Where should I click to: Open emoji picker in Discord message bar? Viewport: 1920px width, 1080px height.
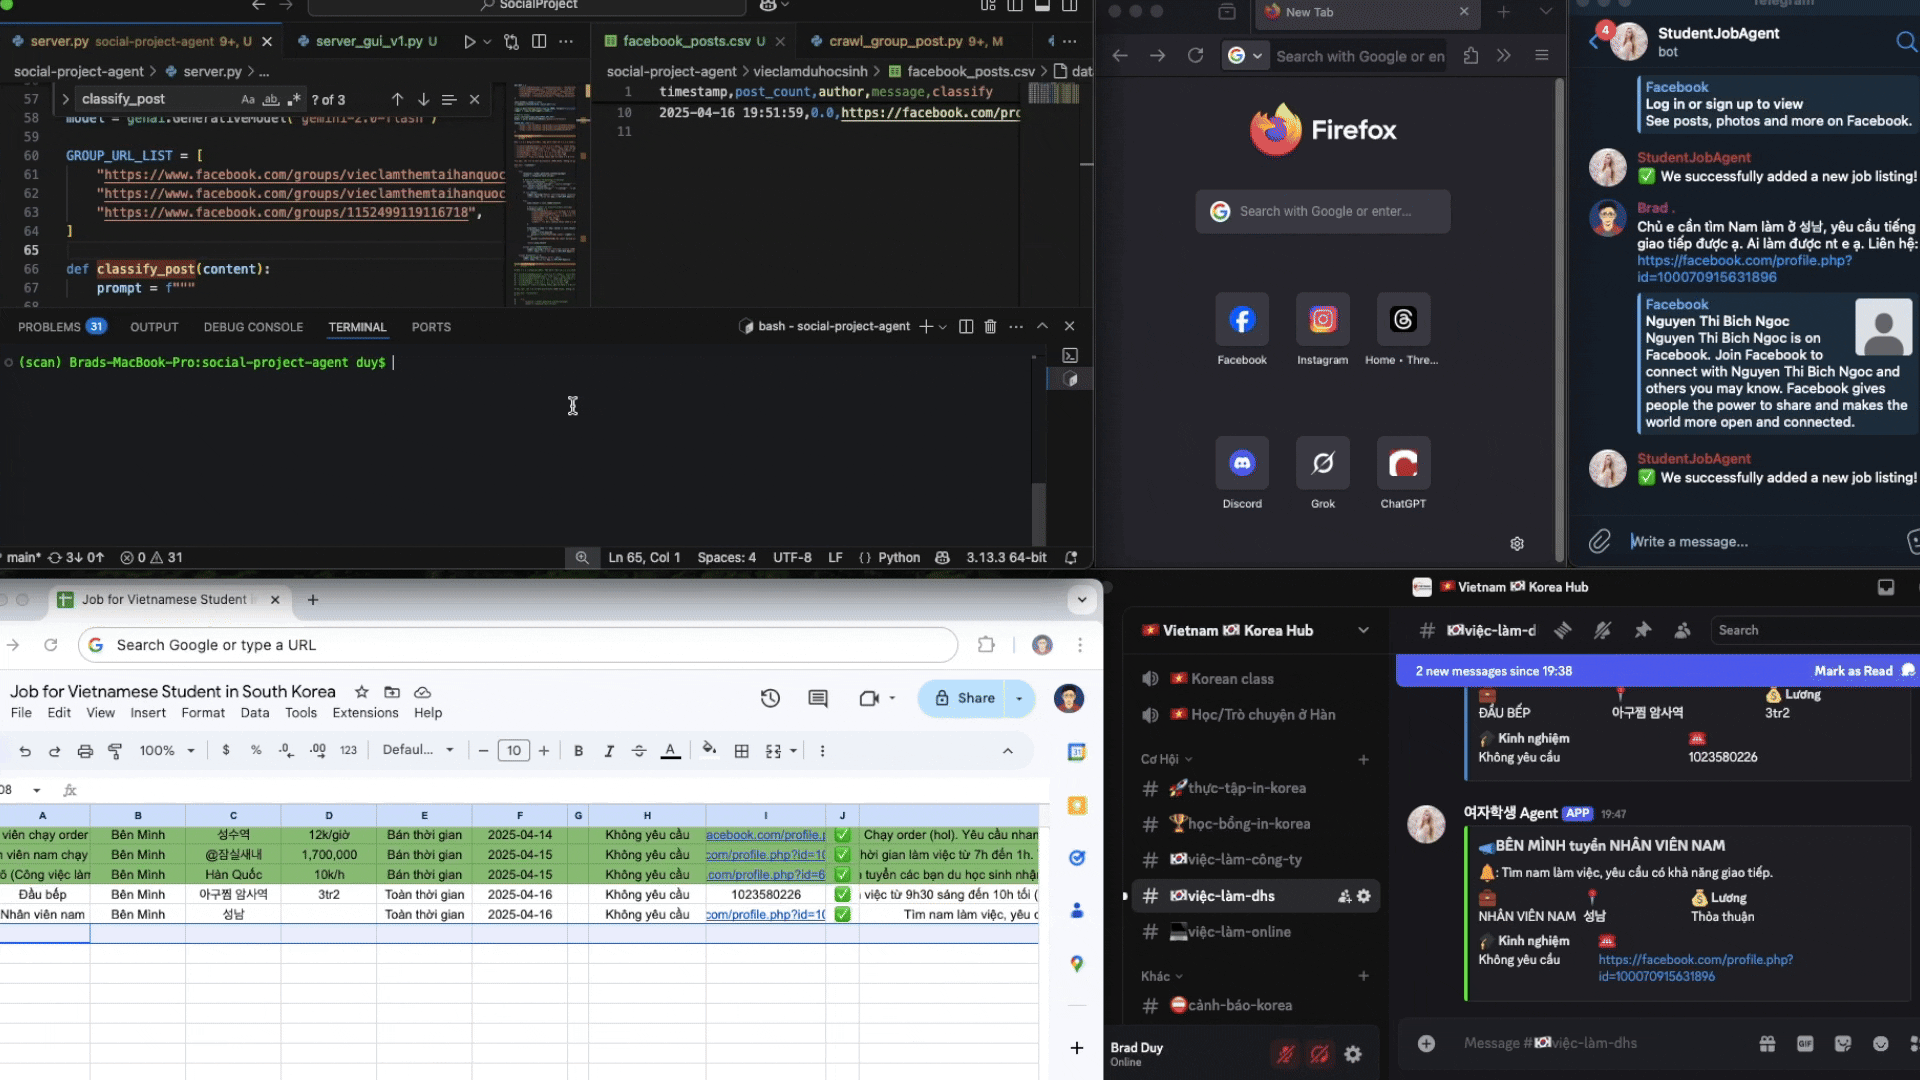[1881, 1043]
